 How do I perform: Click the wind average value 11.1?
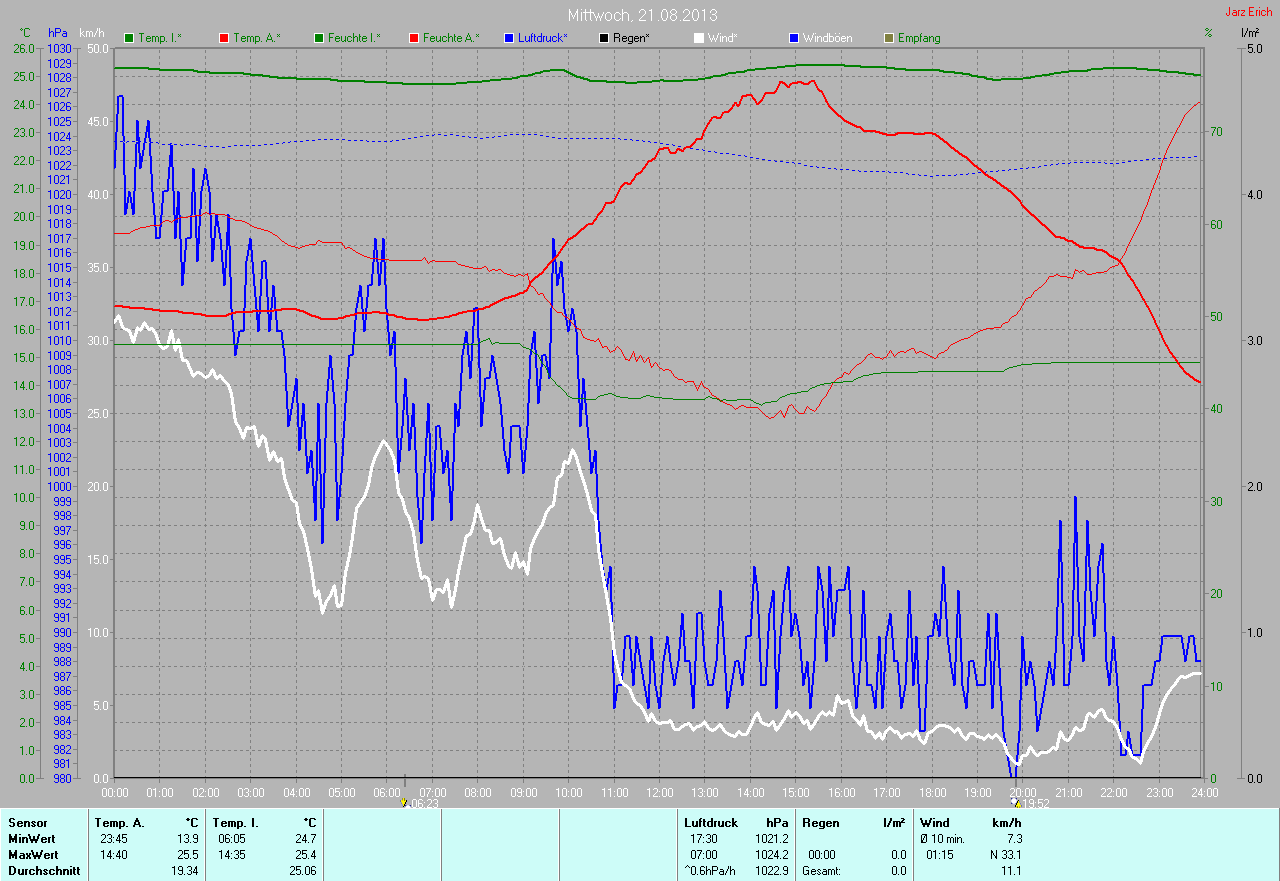[x=1011, y=871]
